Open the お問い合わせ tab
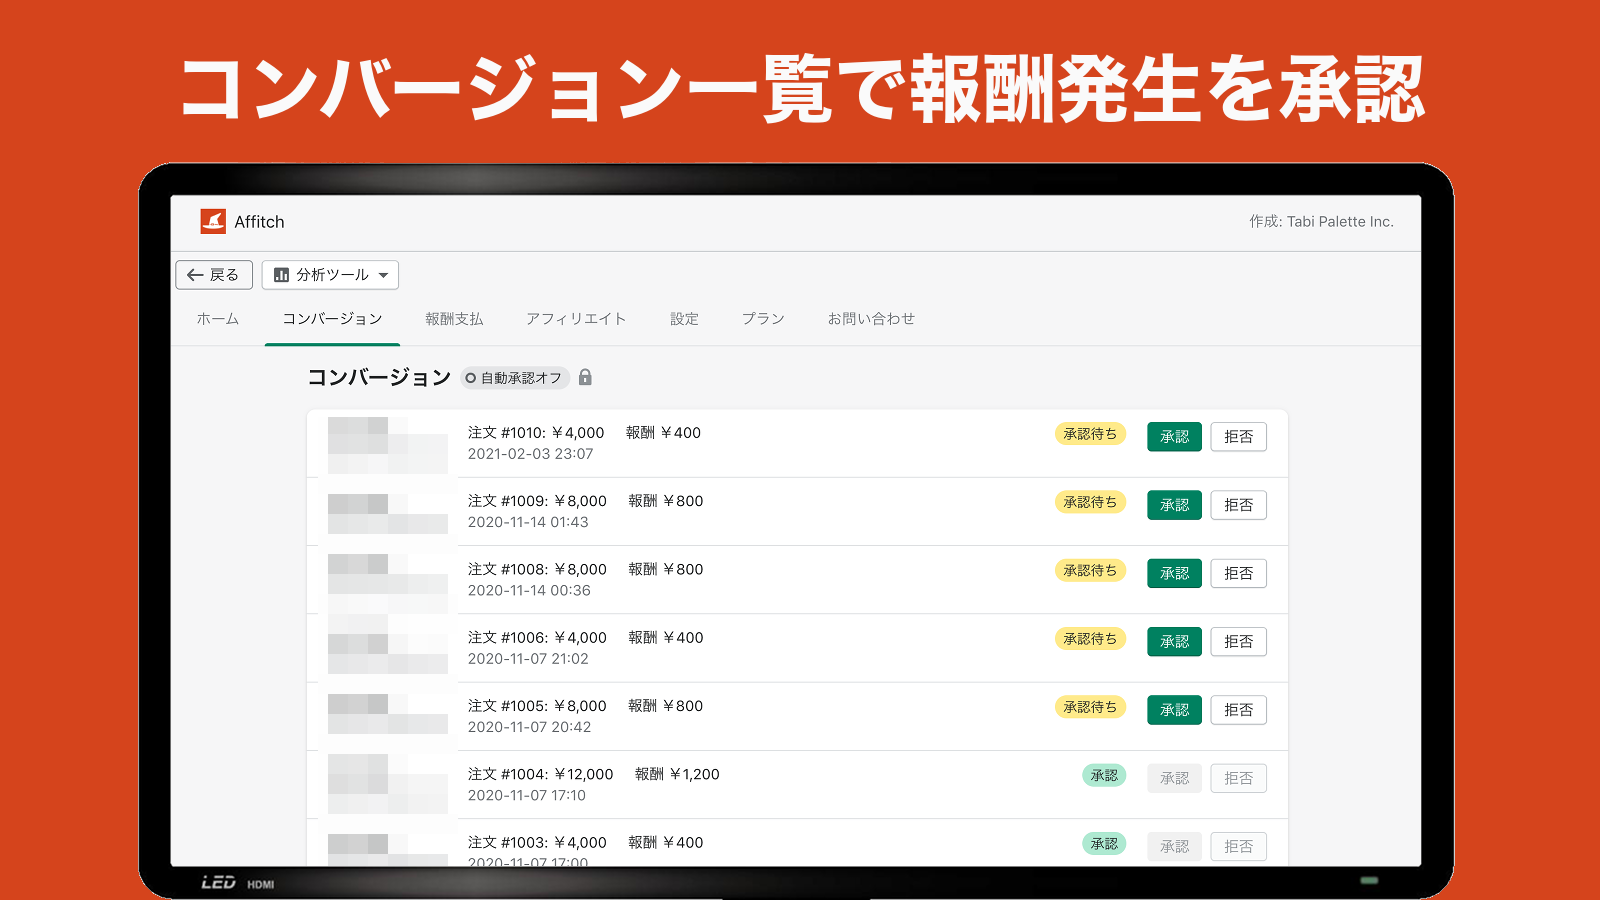1600x900 pixels. (871, 318)
